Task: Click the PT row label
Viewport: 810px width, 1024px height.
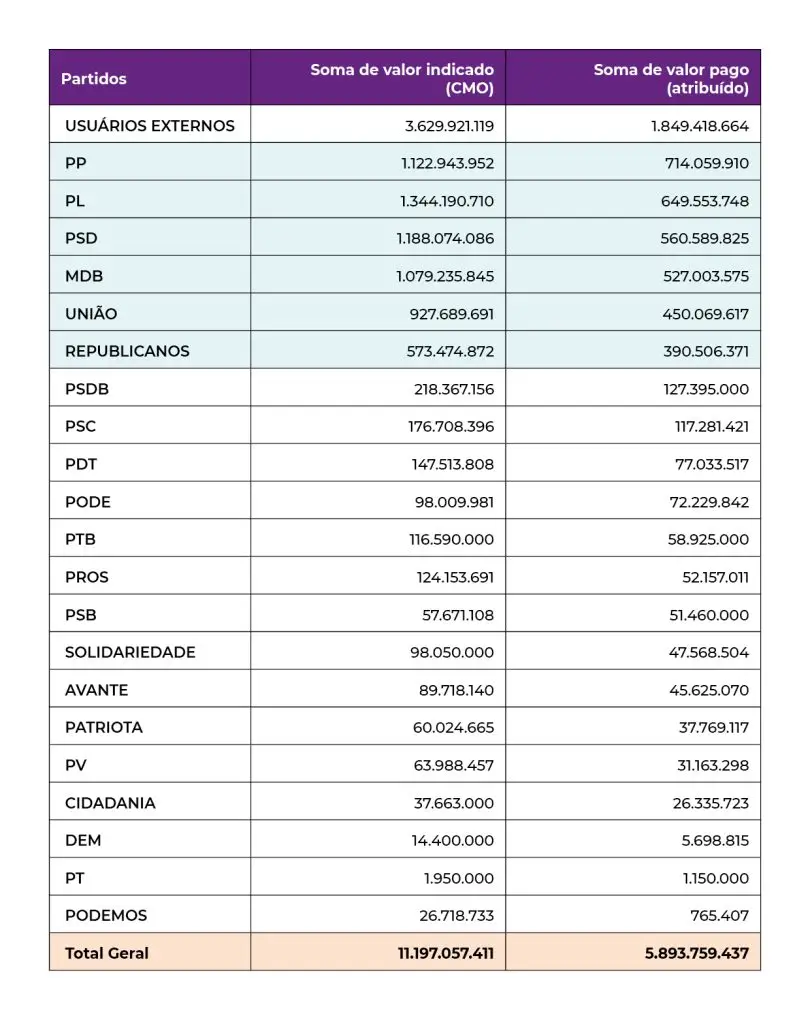Action: [x=75, y=878]
